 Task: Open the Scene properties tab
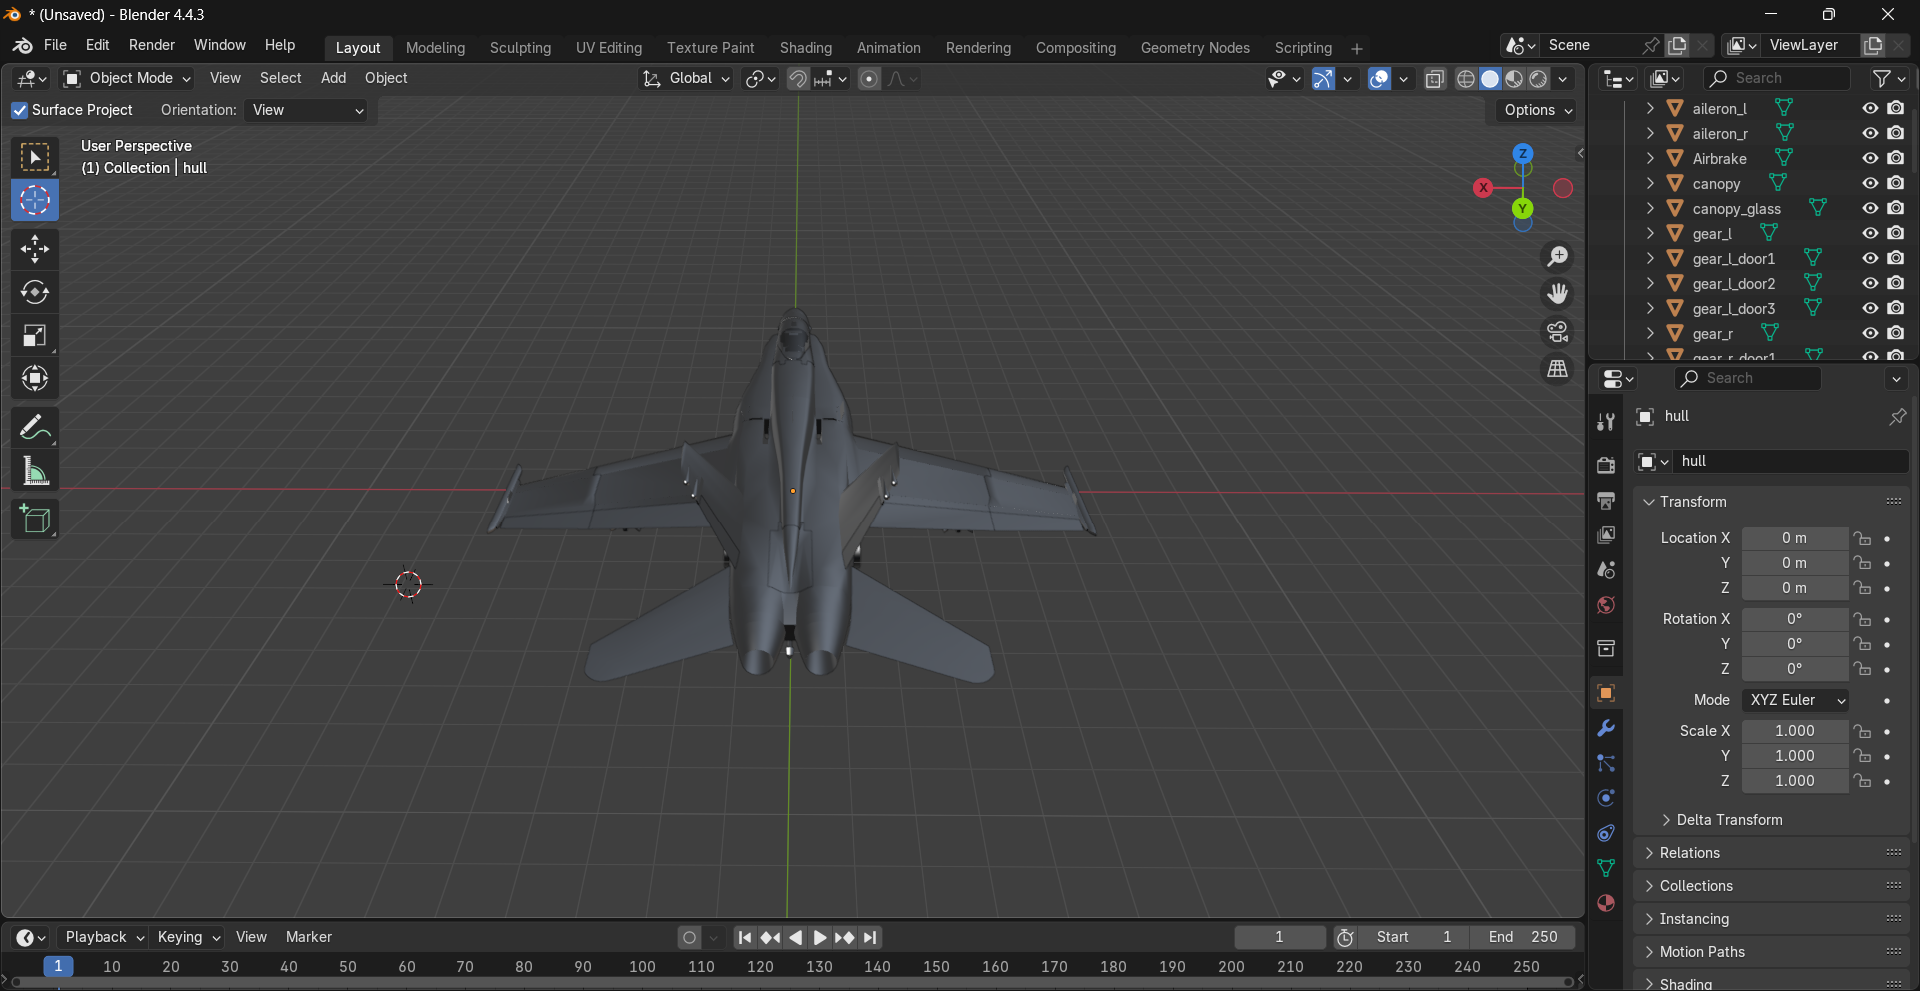[x=1606, y=570]
